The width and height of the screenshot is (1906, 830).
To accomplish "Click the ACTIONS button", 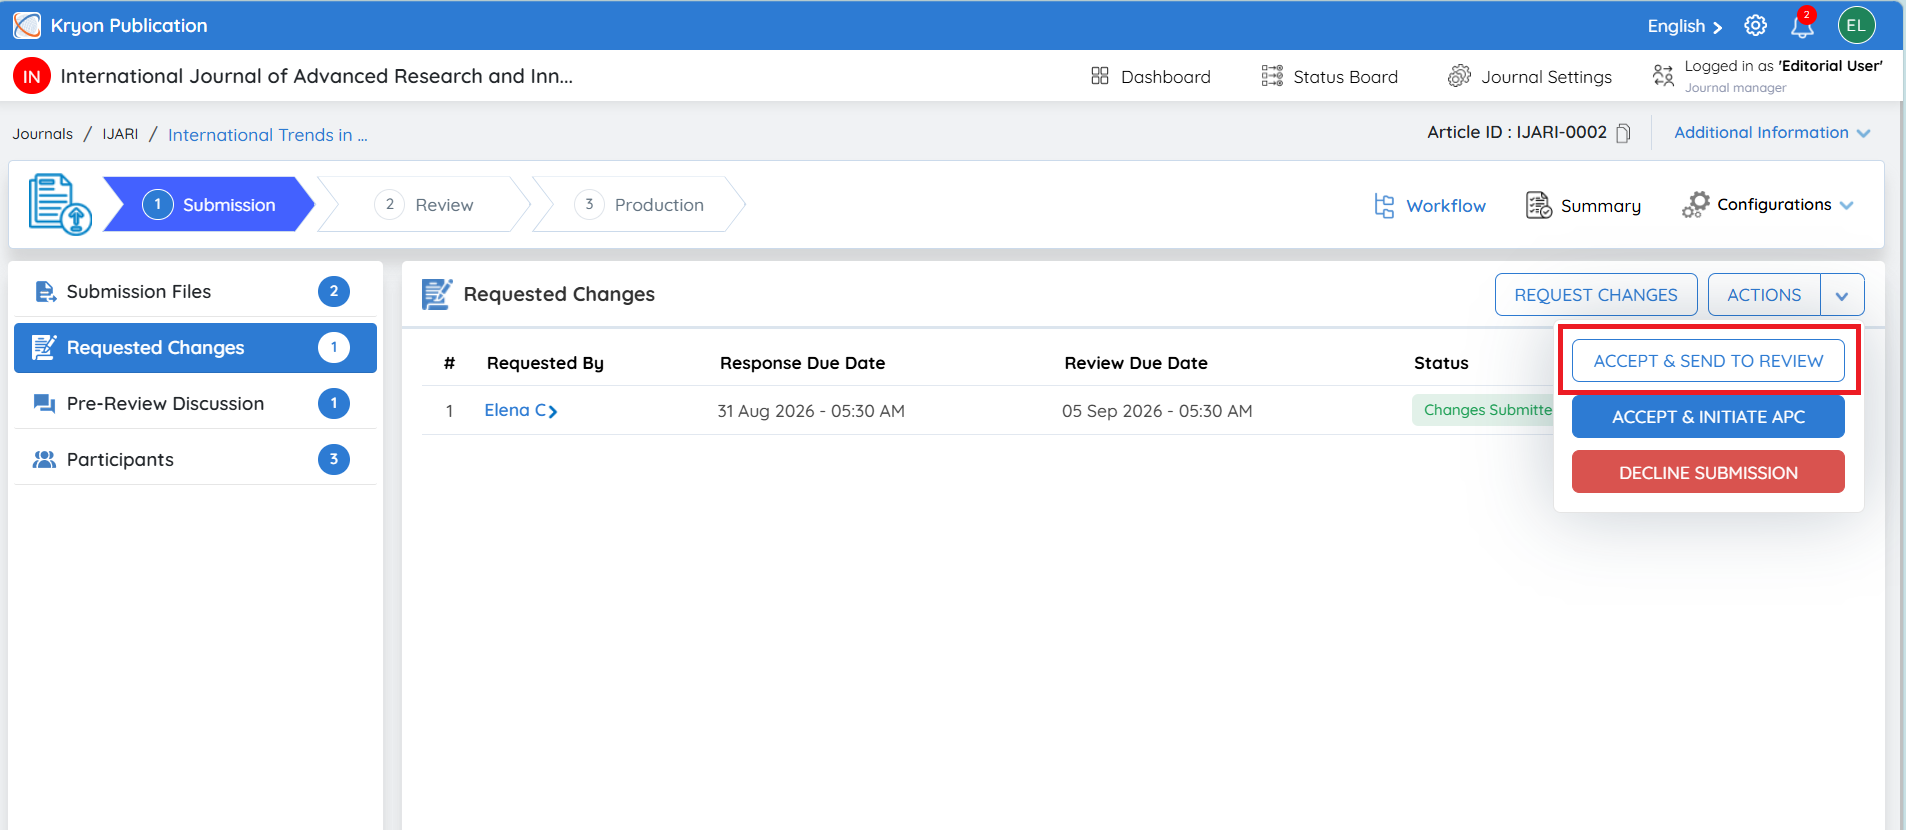I will [x=1764, y=295].
